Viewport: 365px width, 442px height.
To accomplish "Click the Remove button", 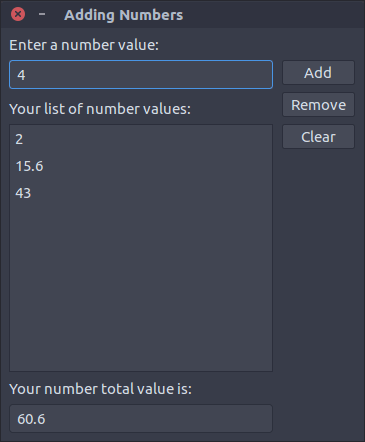I will (x=318, y=105).
